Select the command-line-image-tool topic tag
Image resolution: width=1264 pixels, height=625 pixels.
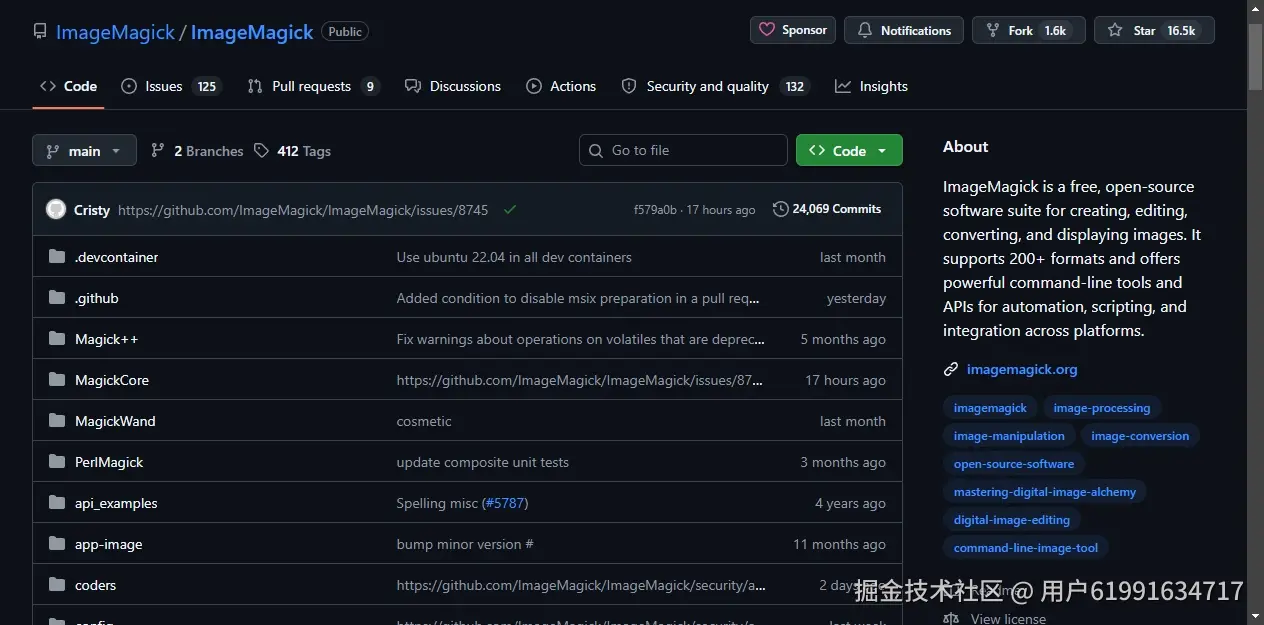(x=1026, y=548)
